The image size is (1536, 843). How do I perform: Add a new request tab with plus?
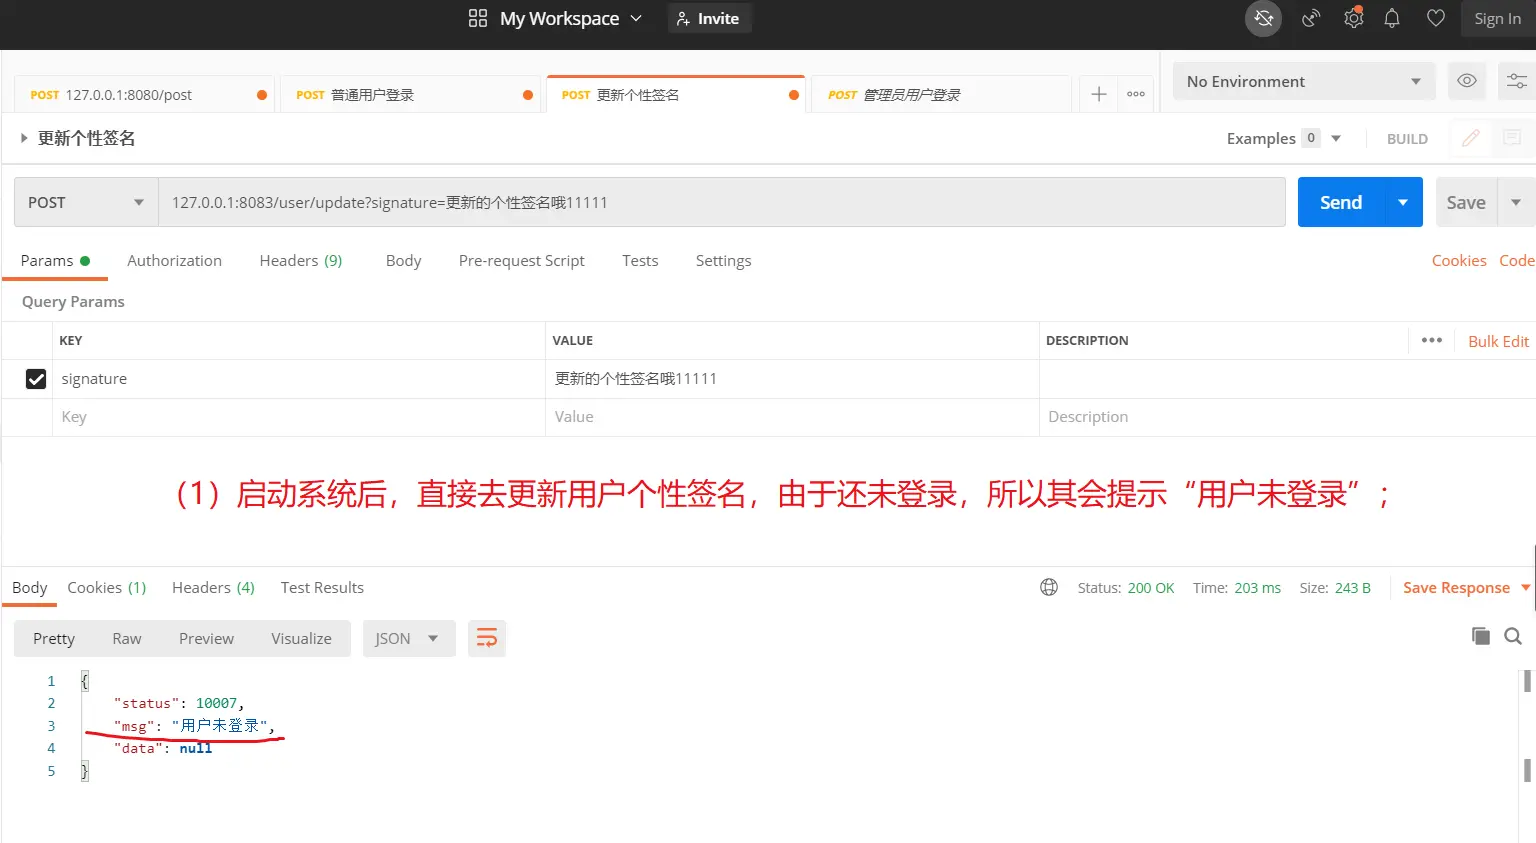(x=1098, y=94)
